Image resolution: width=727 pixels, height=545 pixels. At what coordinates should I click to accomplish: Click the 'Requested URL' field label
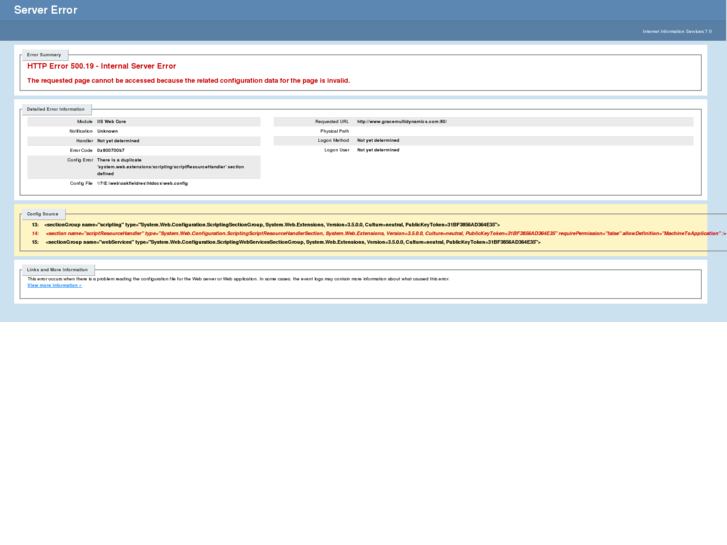(x=332, y=122)
